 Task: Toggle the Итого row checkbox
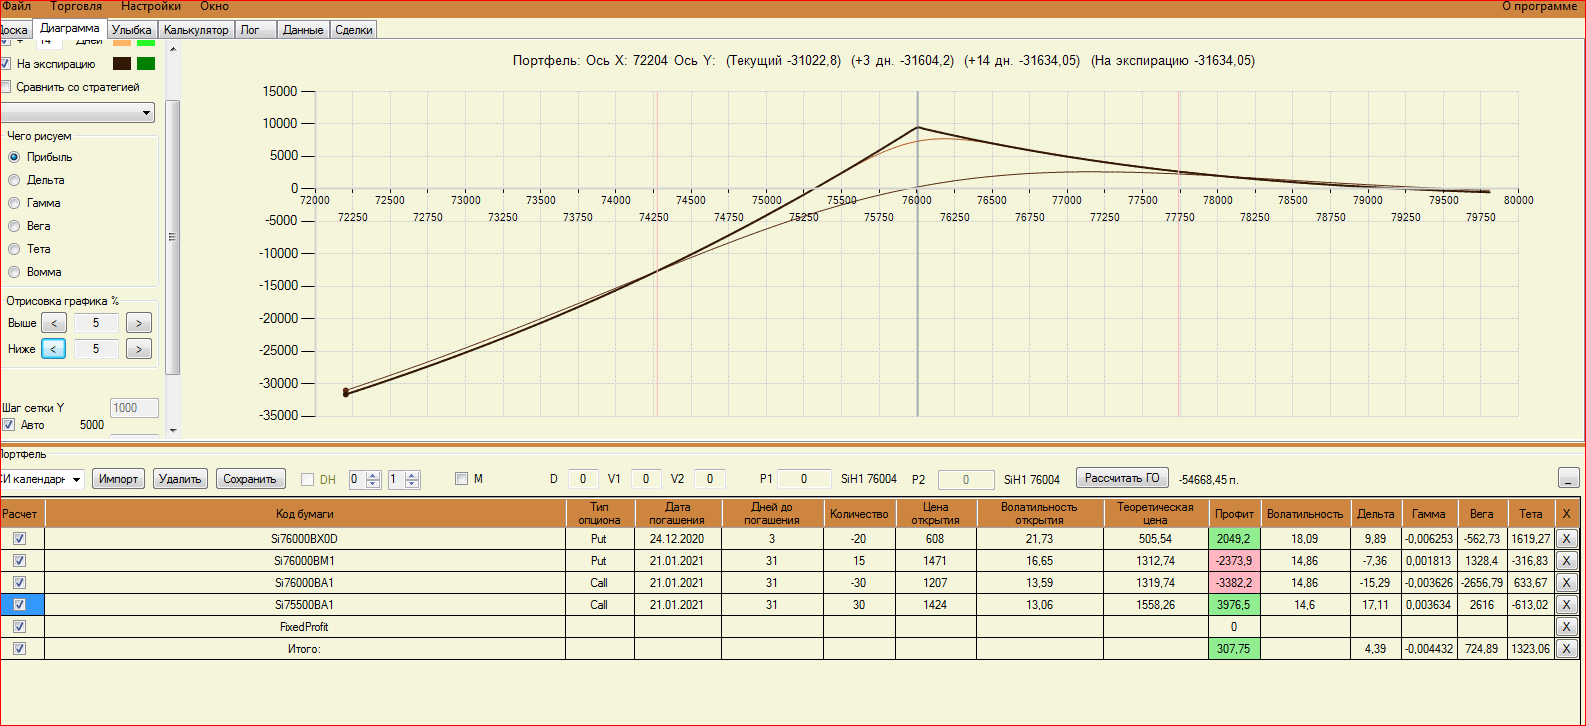[19, 649]
